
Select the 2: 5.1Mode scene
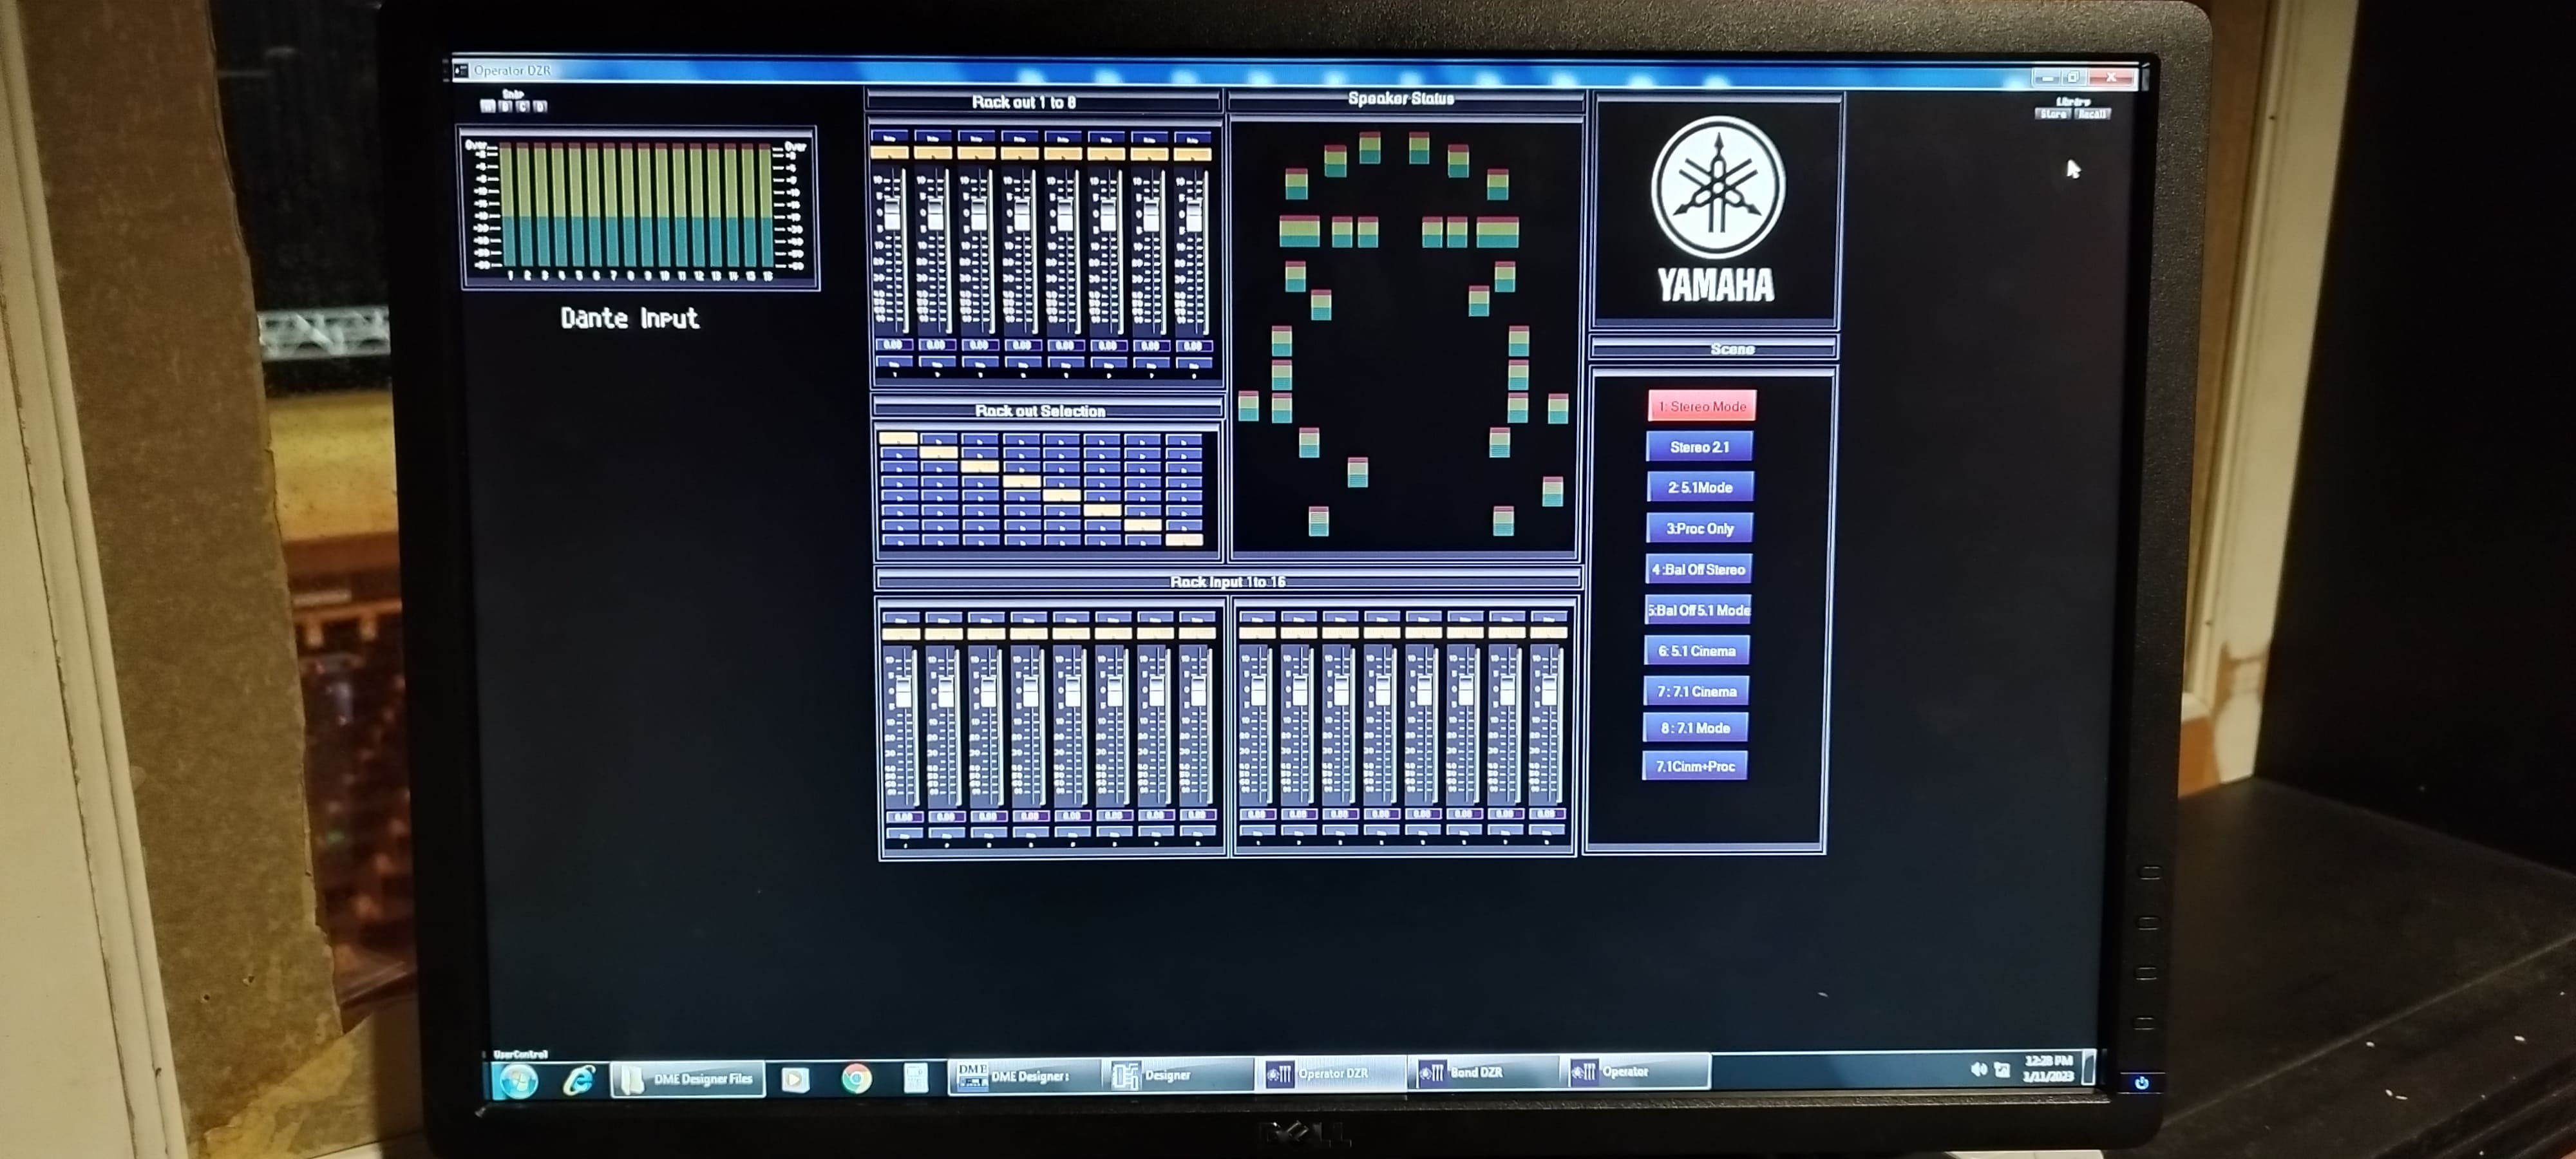click(x=1699, y=487)
